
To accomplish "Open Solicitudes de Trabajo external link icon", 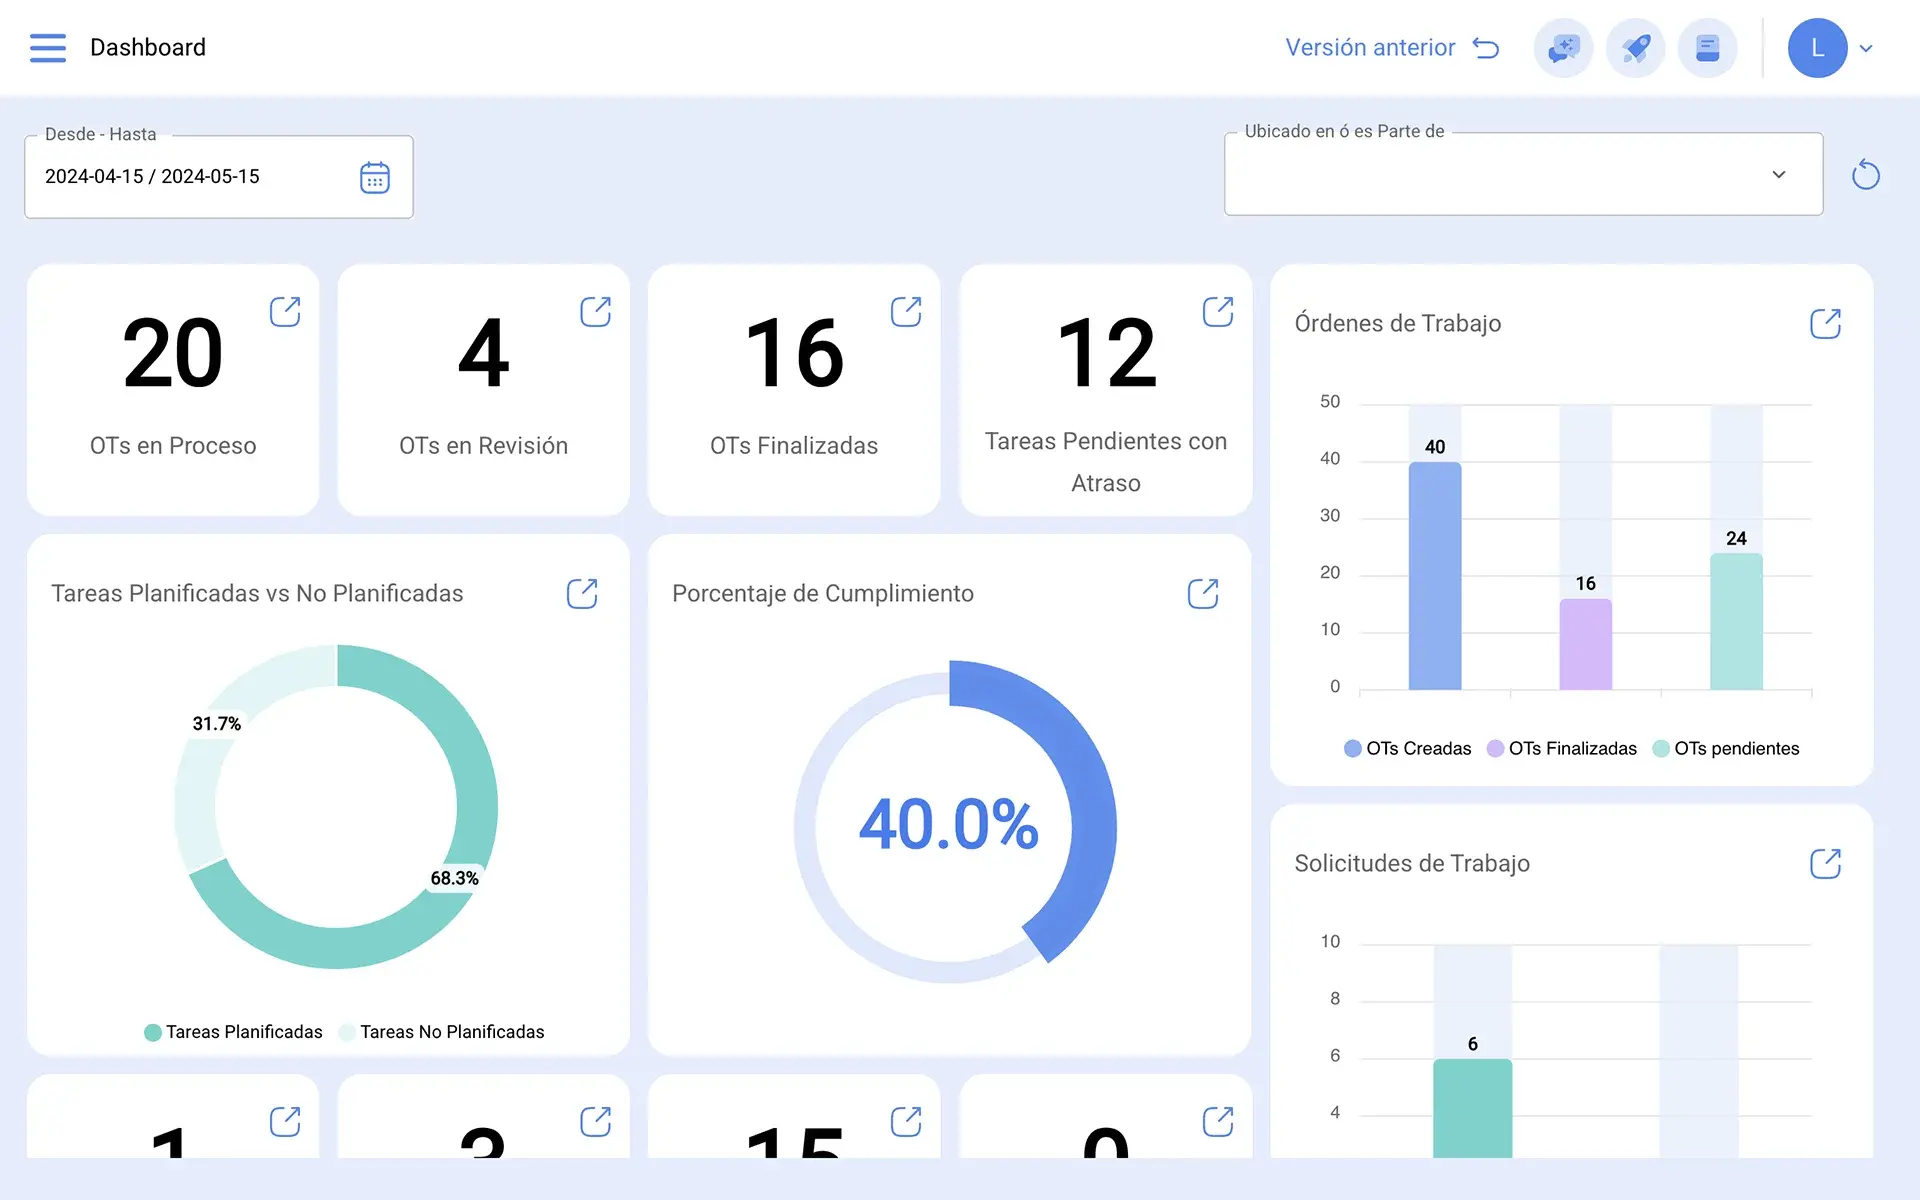I will [1825, 864].
